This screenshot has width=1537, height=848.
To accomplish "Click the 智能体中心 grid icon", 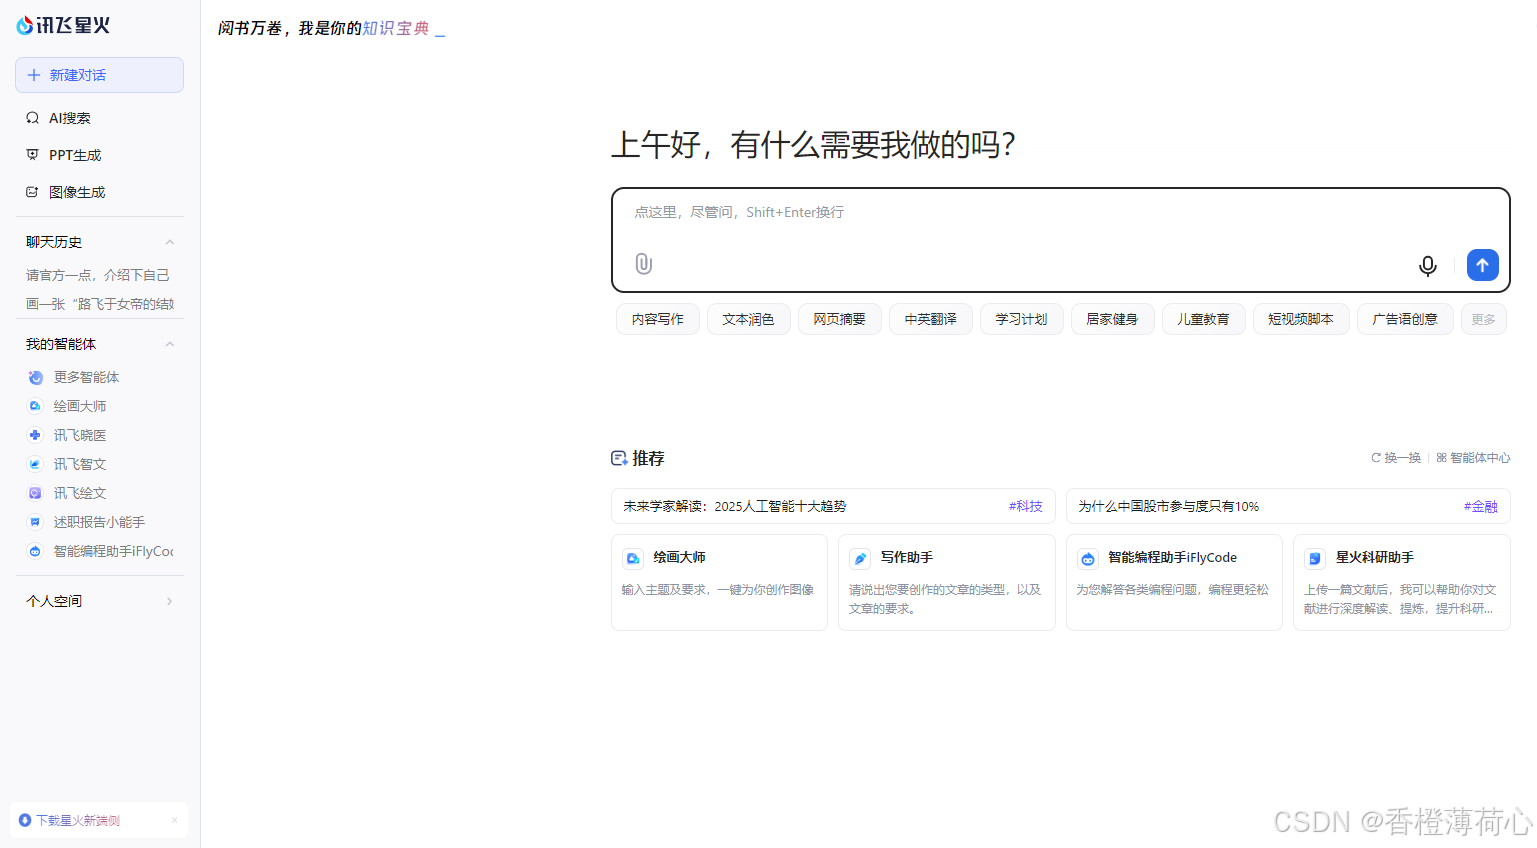I will (1442, 458).
